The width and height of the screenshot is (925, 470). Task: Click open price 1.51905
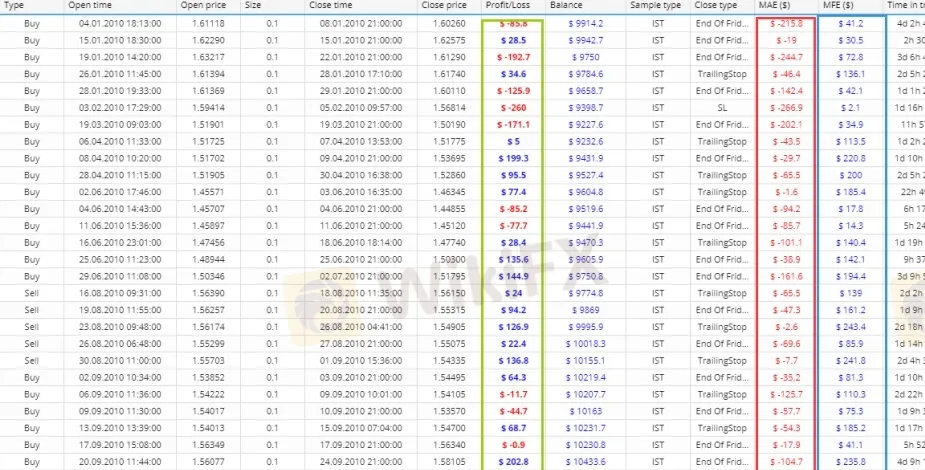click(x=208, y=175)
